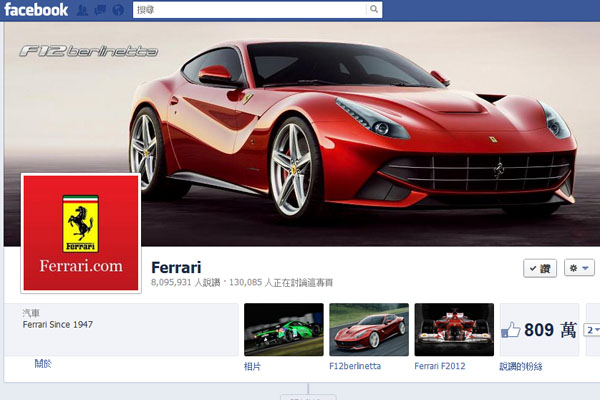Open the 相片 photos tab

(254, 367)
